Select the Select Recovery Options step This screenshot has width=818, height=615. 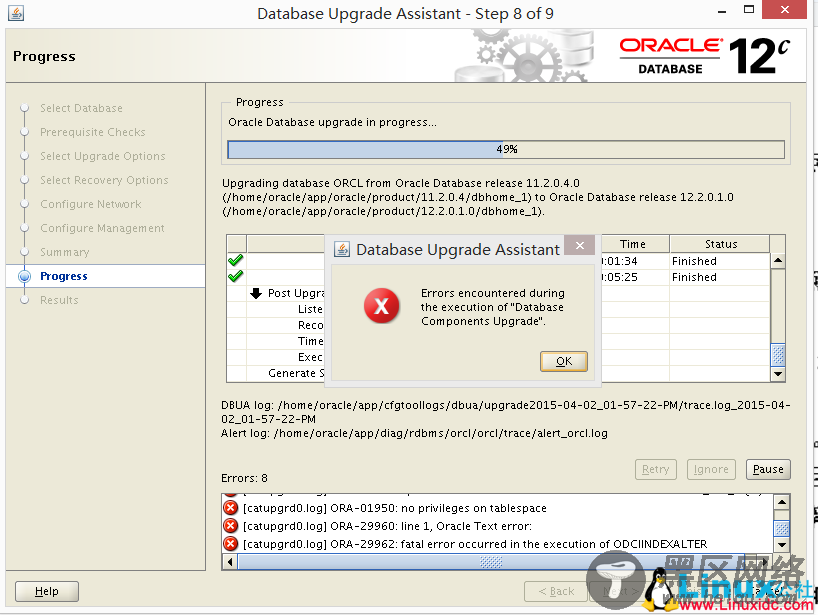pyautogui.click(x=104, y=180)
